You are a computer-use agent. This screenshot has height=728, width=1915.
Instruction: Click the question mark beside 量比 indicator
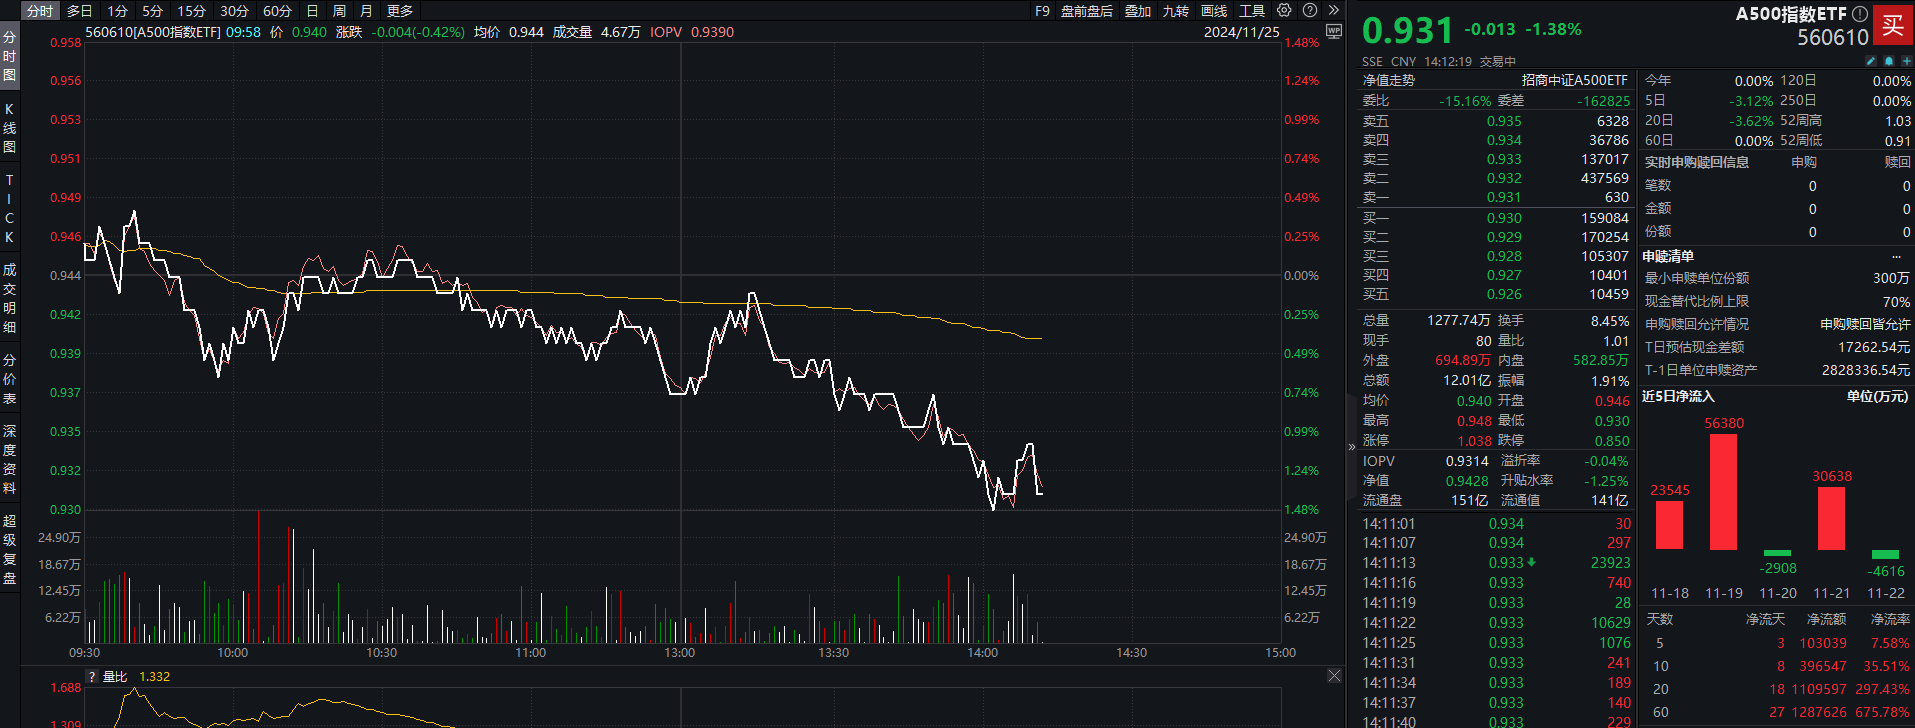[x=92, y=677]
